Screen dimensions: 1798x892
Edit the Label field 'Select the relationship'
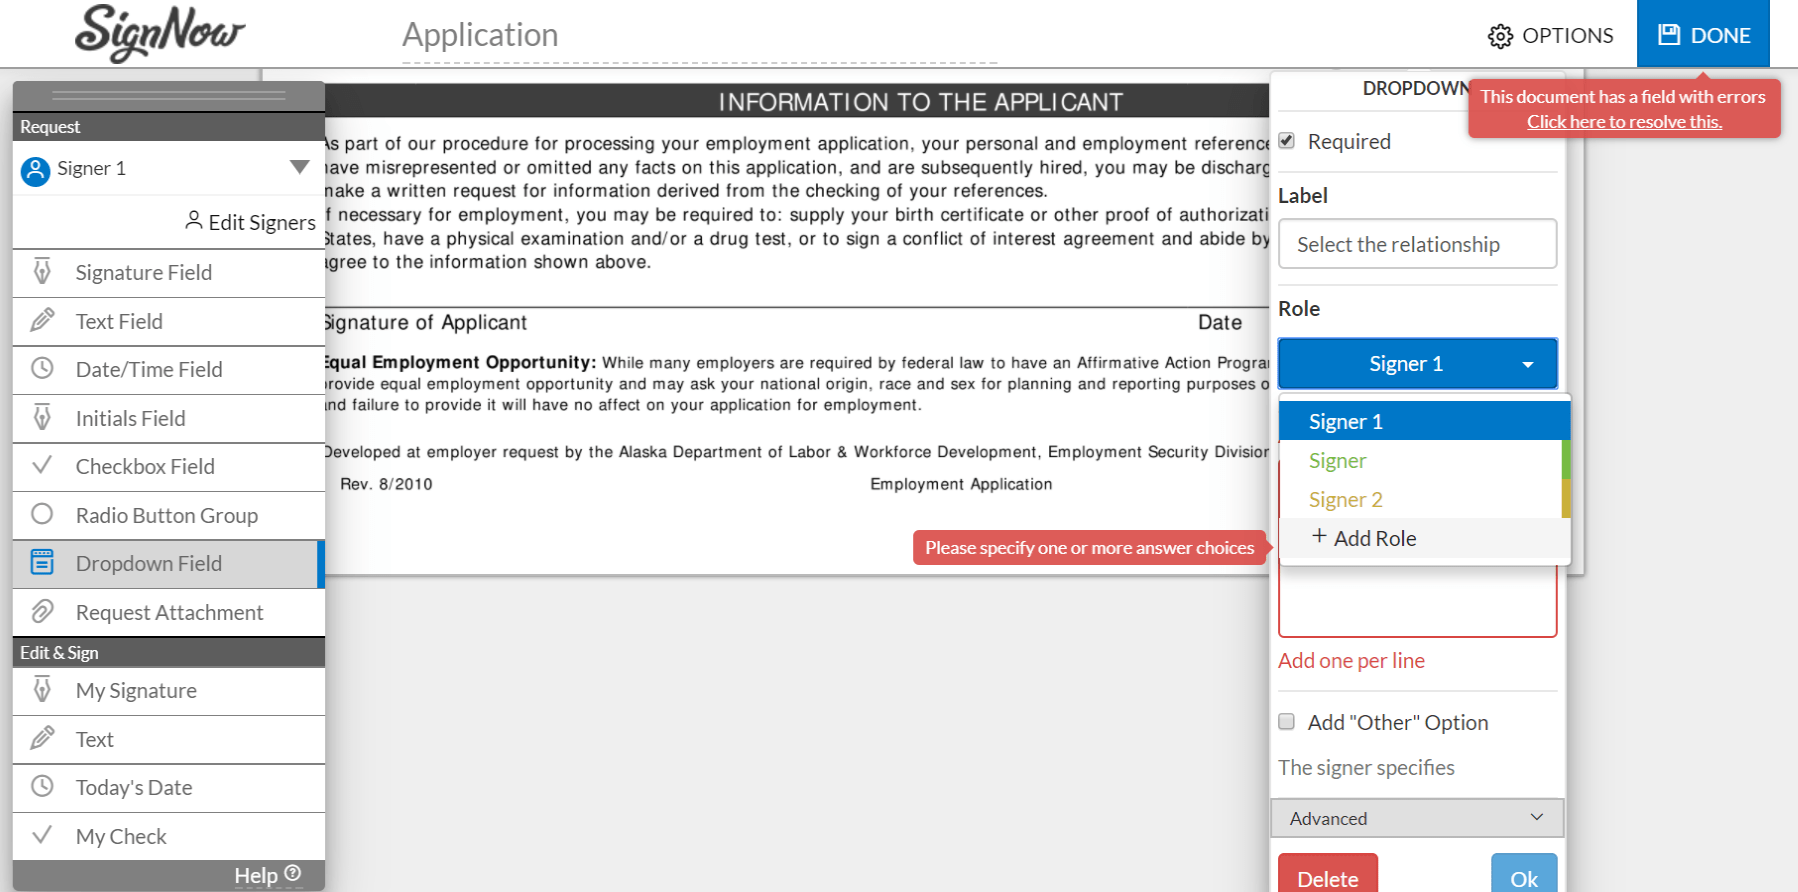pos(1418,244)
